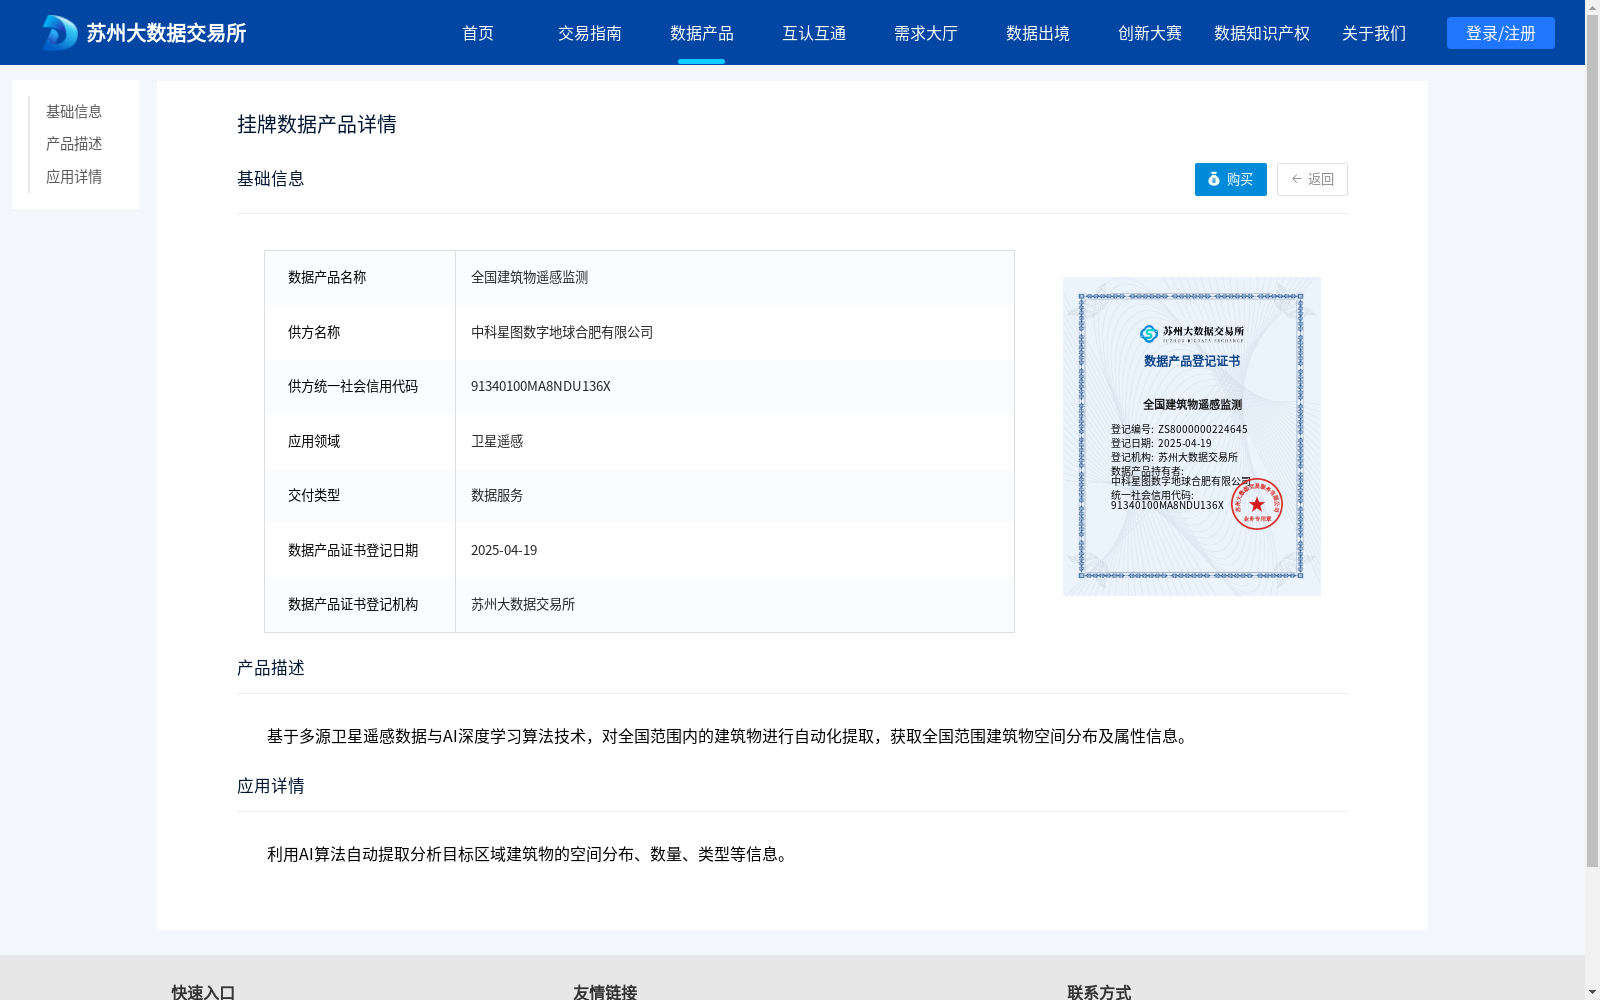Jump to 产品描述 in the sidebar

[74, 144]
